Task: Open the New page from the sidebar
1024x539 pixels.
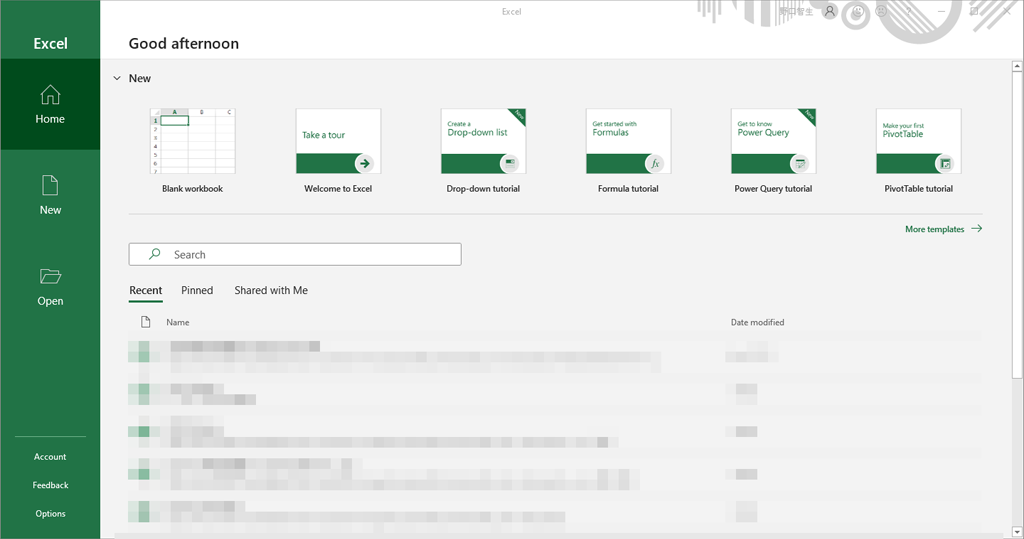Action: [50, 195]
